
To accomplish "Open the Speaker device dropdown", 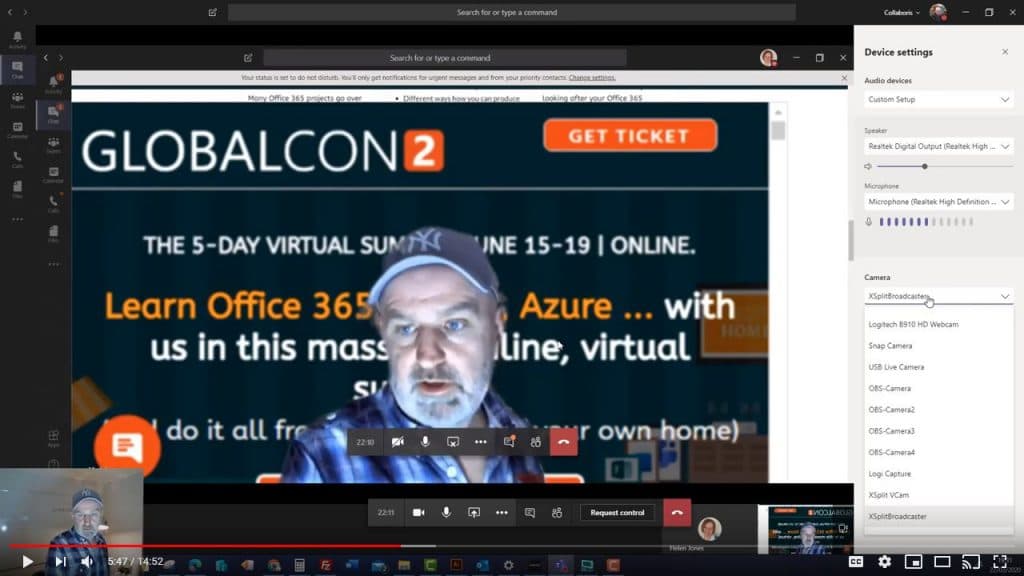I will pos(938,146).
